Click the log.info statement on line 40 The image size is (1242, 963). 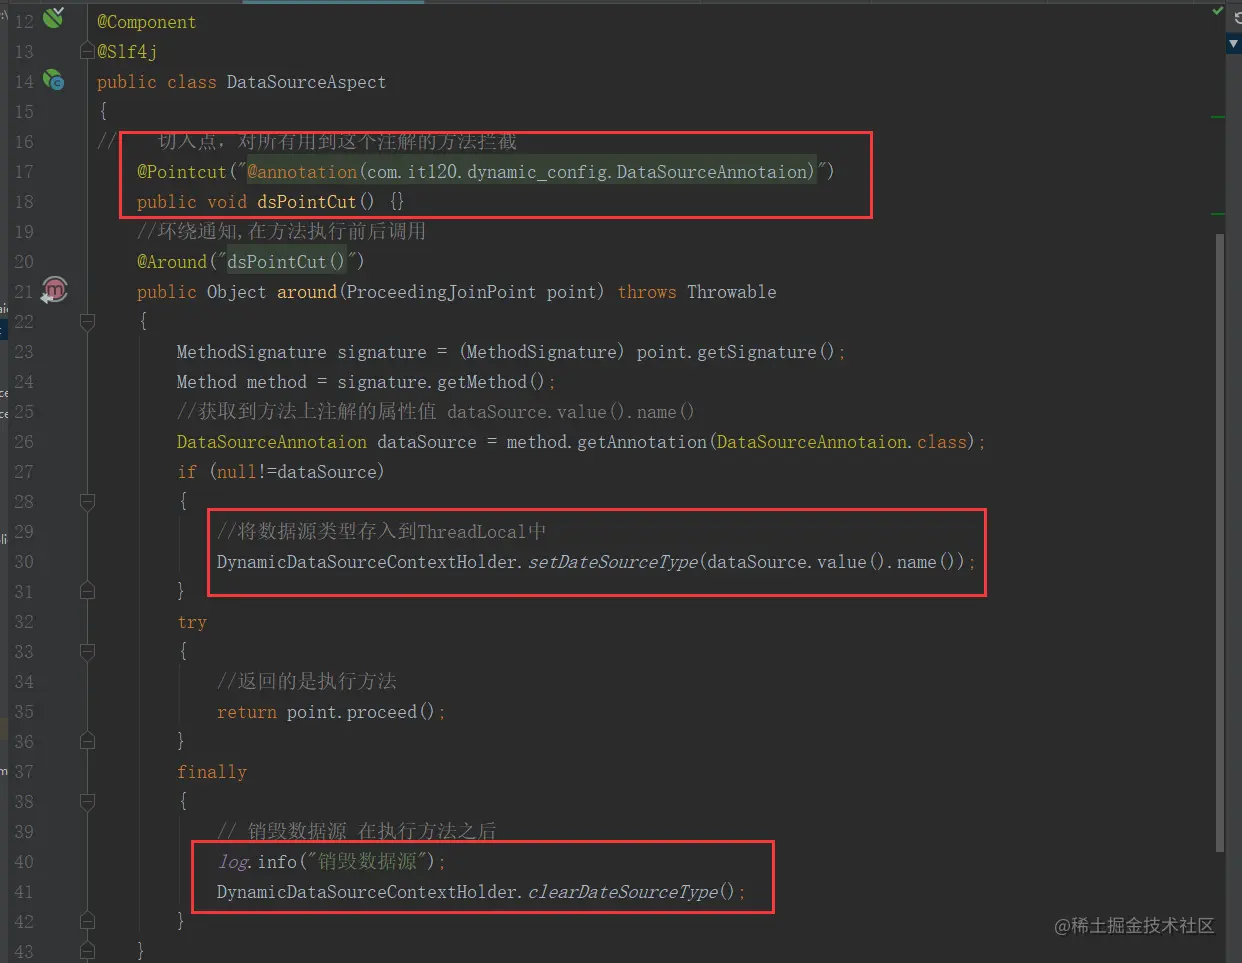[331, 862]
